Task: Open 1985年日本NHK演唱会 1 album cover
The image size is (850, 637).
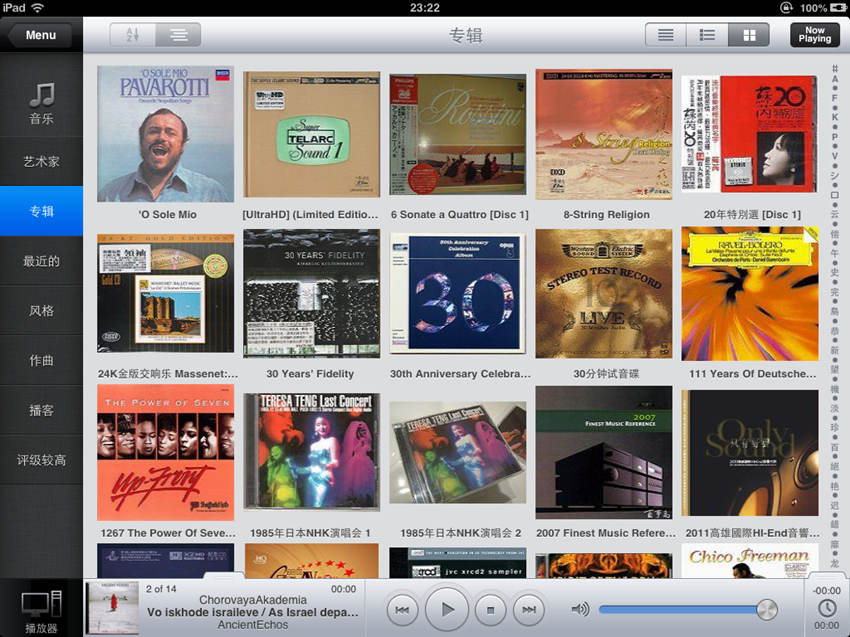Action: click(312, 452)
